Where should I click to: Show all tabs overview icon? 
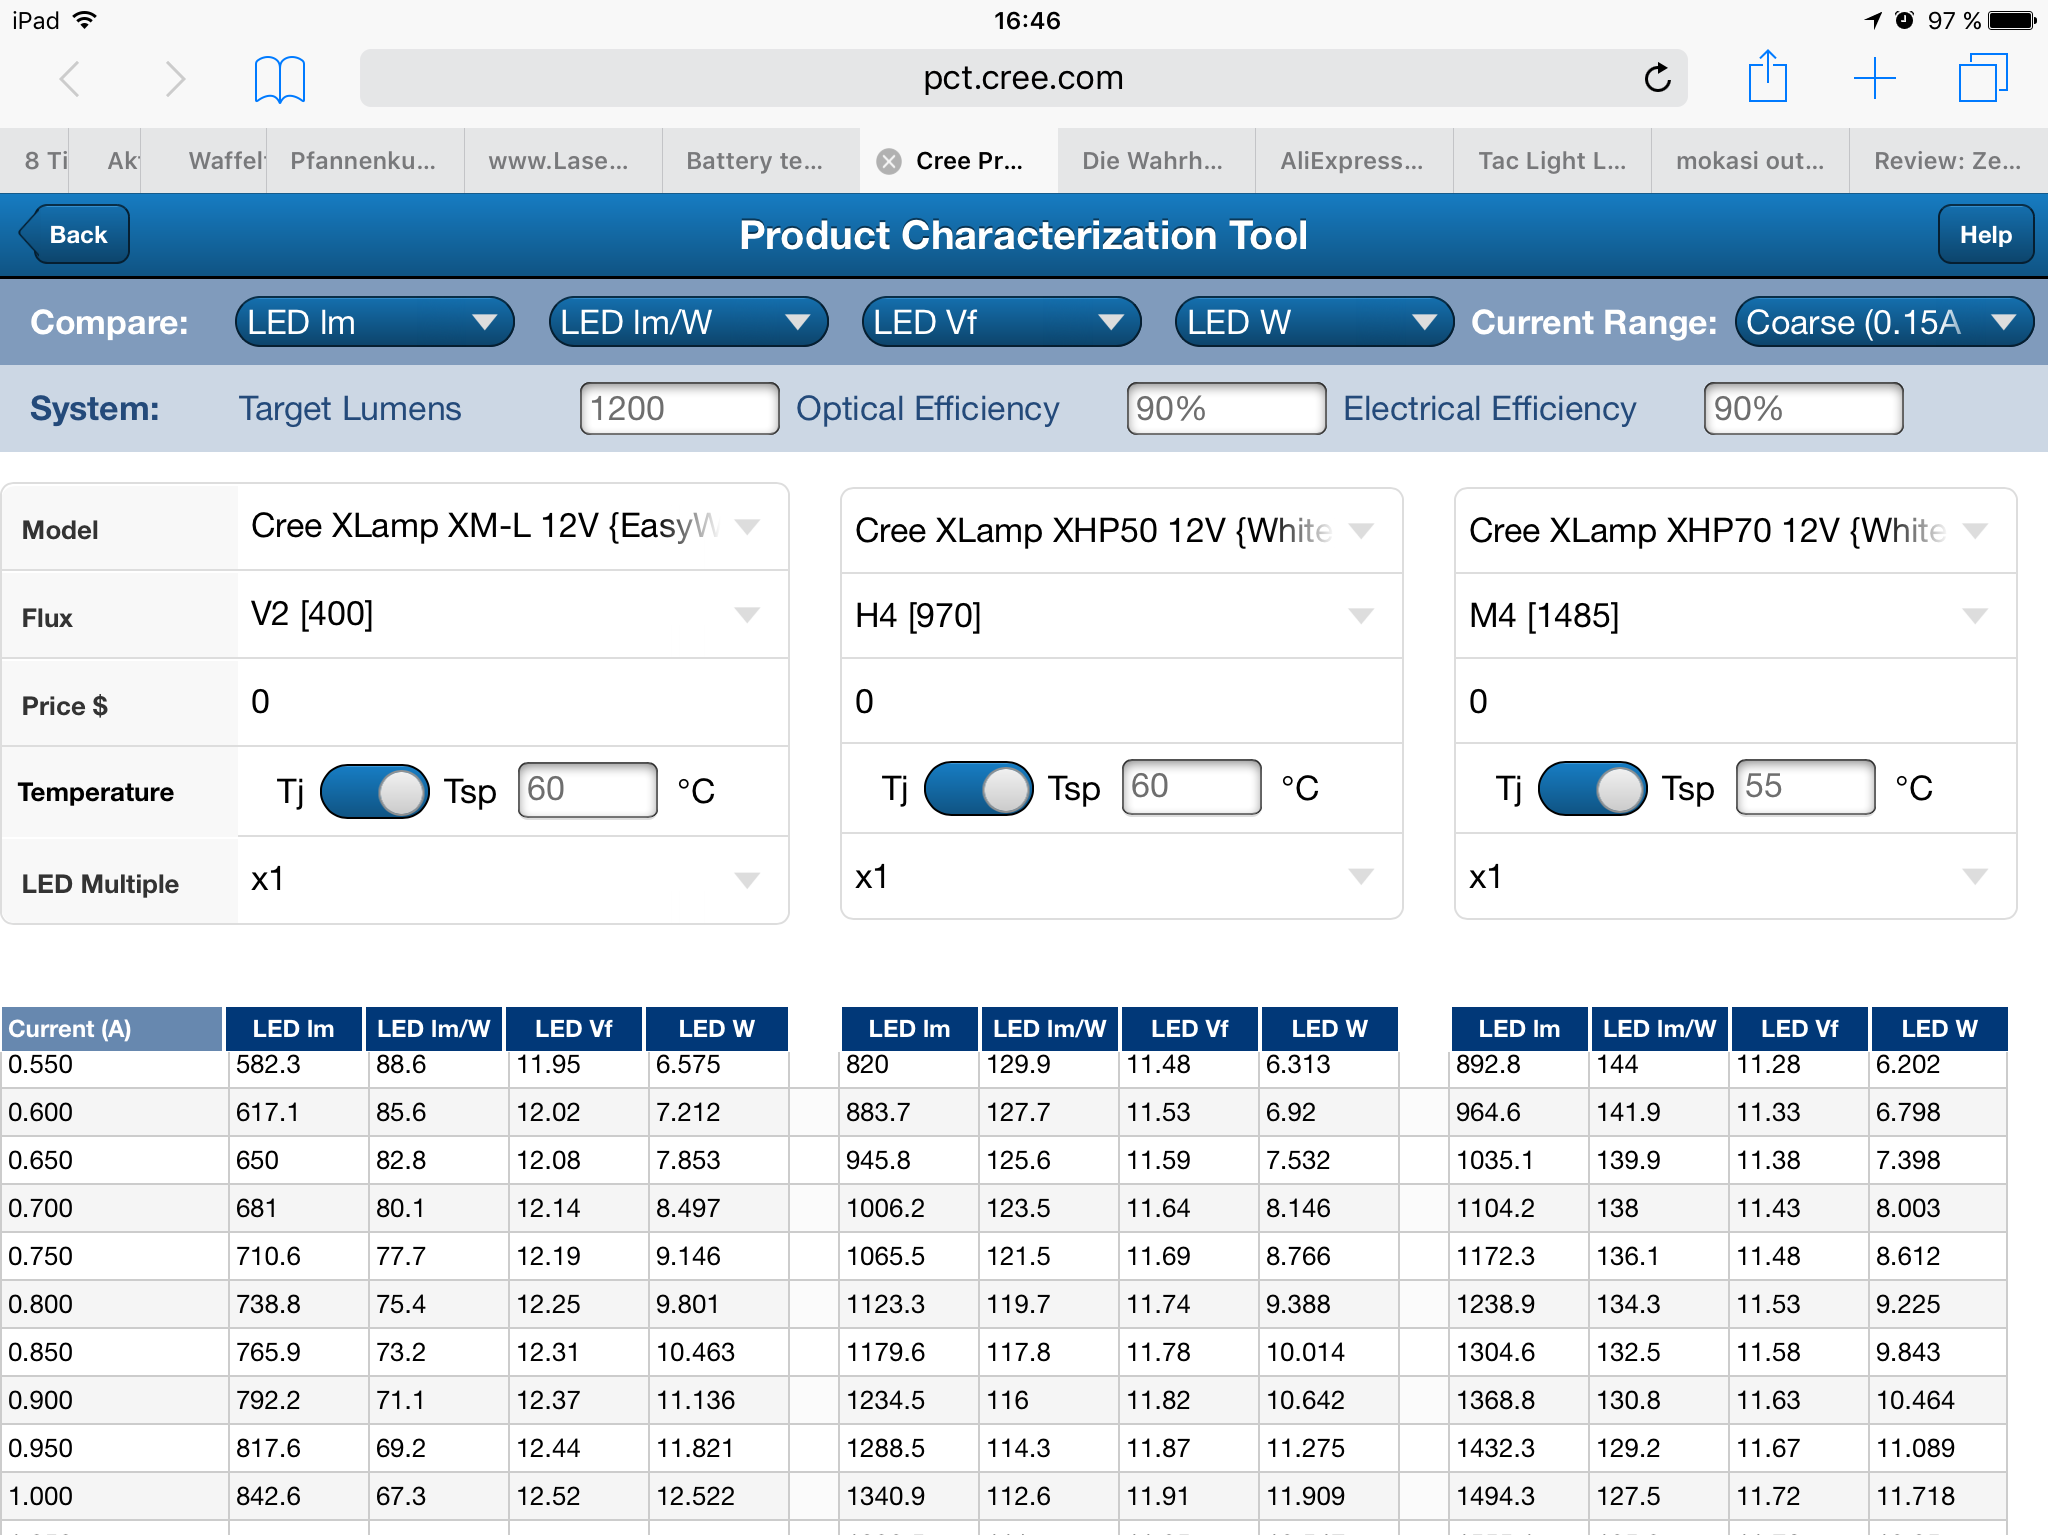(x=1983, y=78)
